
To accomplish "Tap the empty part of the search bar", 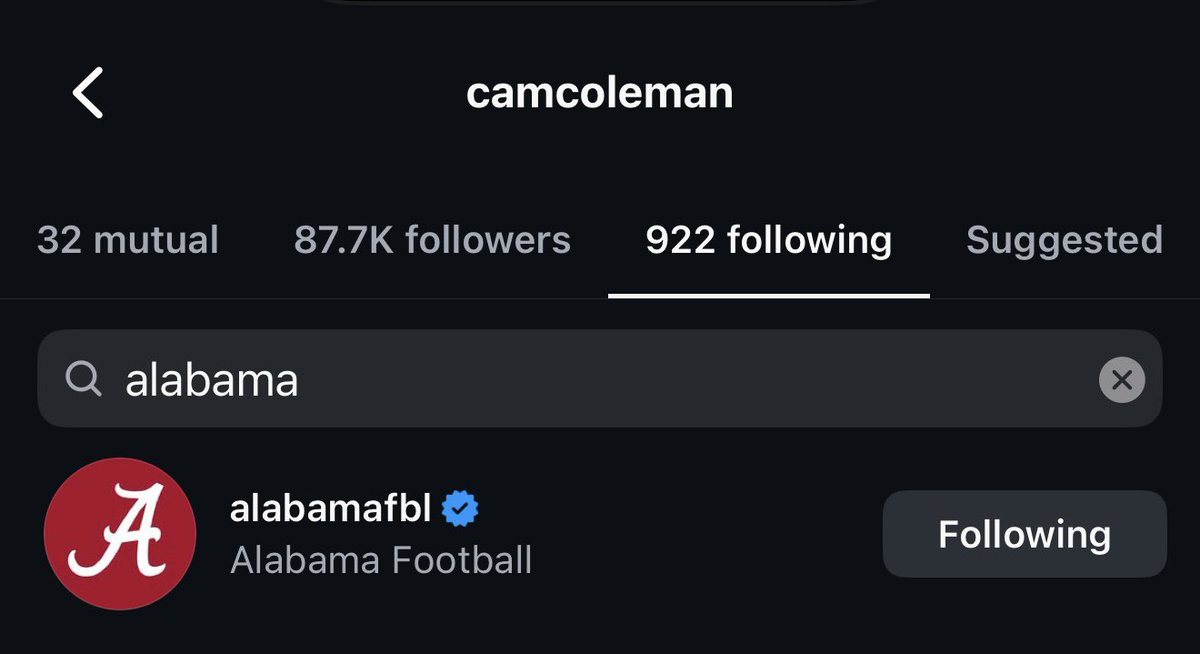I will [700, 379].
